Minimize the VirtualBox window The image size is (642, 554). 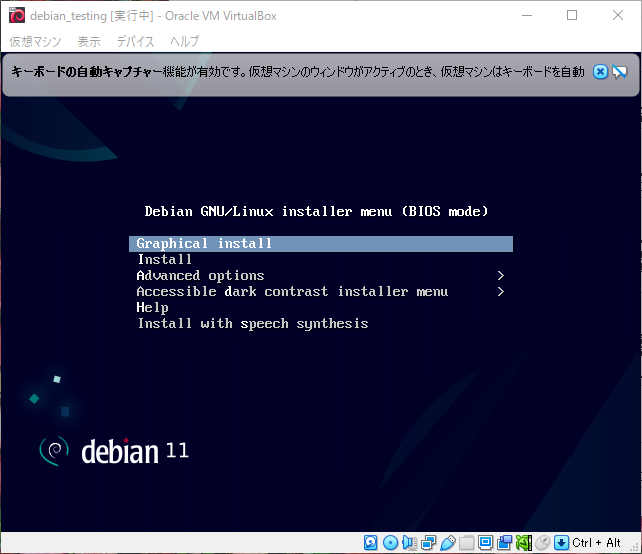[527, 16]
